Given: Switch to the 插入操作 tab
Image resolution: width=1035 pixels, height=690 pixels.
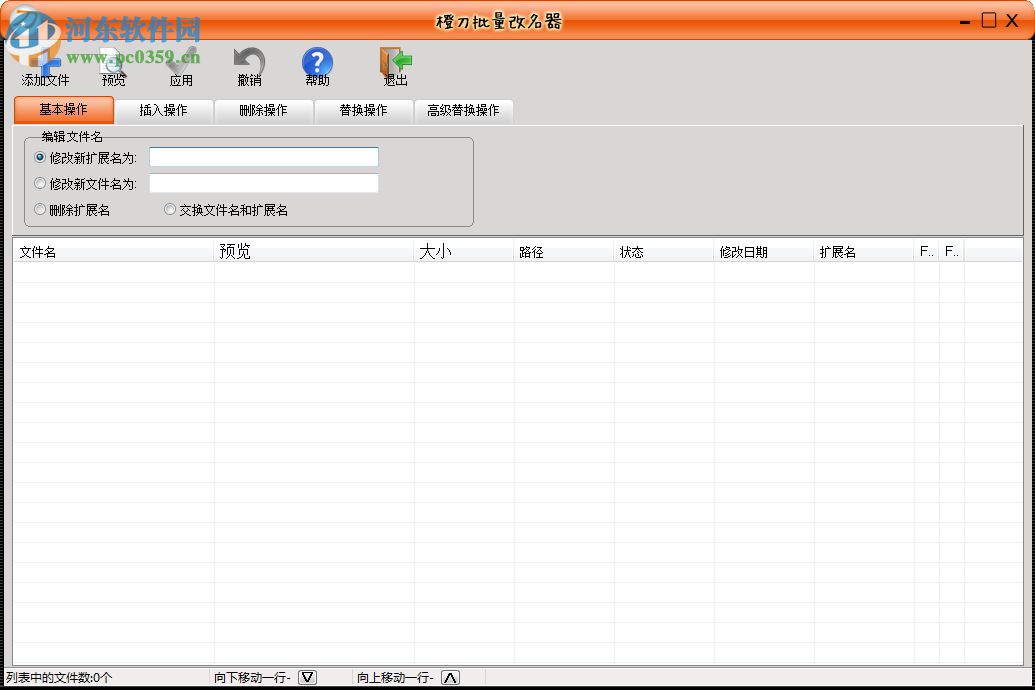Looking at the screenshot, I should [x=163, y=111].
